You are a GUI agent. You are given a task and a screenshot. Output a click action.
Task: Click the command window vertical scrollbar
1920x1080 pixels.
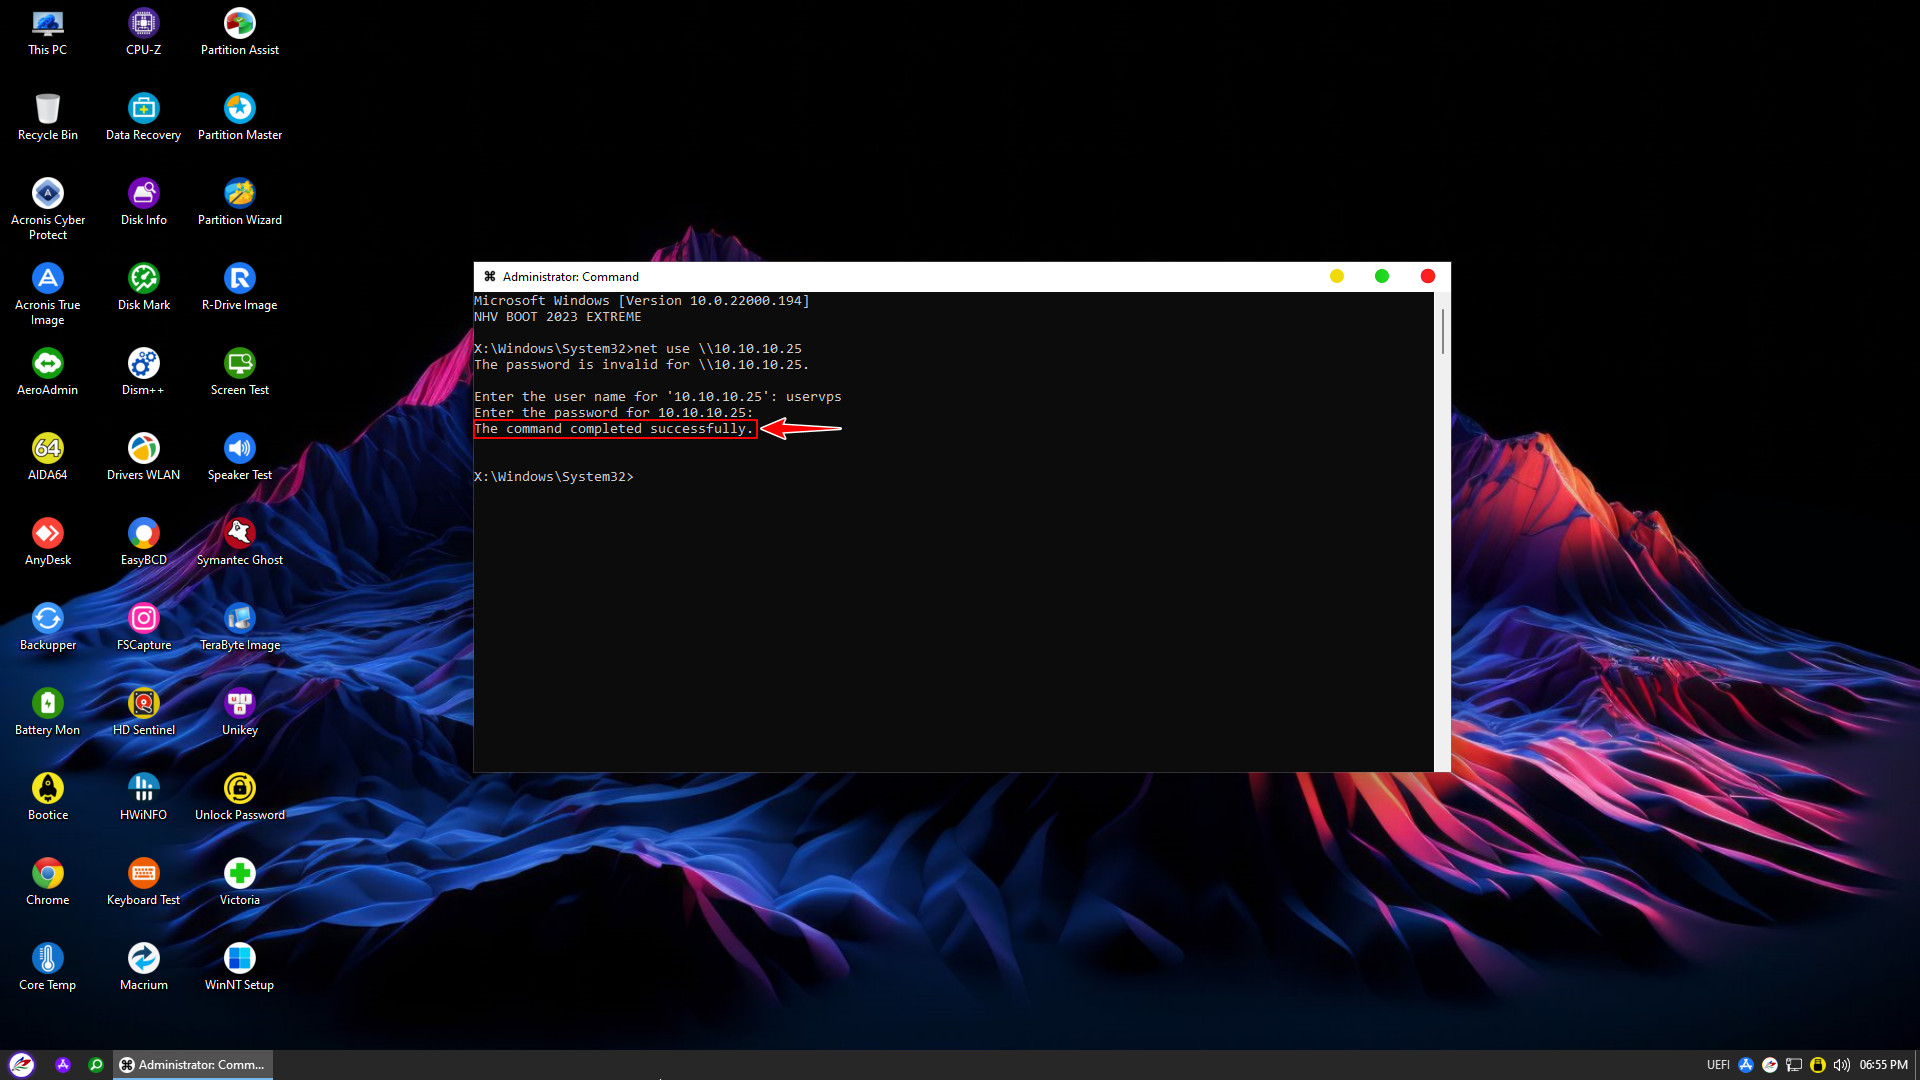click(1442, 332)
